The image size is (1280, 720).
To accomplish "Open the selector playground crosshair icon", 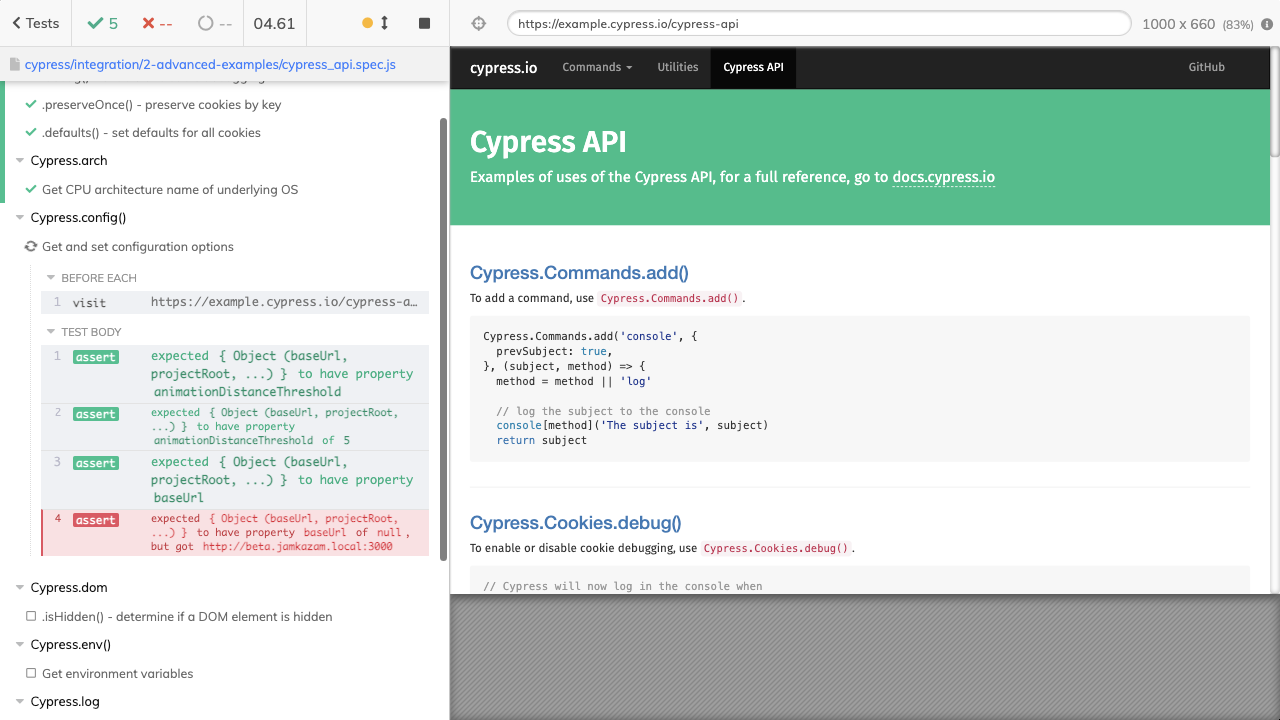I will (478, 24).
